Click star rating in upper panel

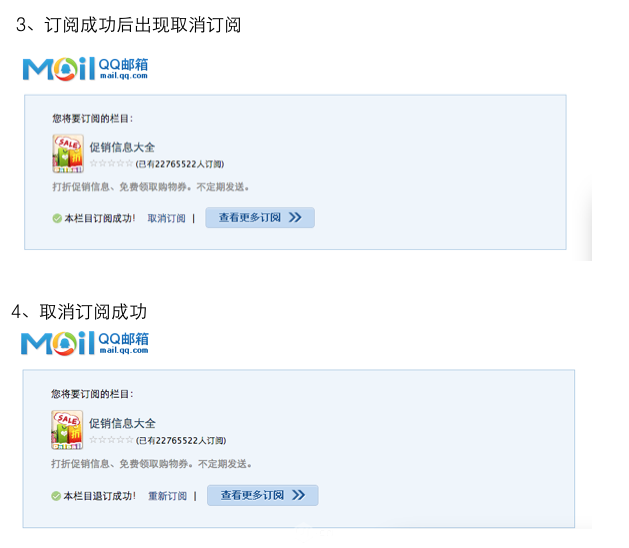[112, 163]
